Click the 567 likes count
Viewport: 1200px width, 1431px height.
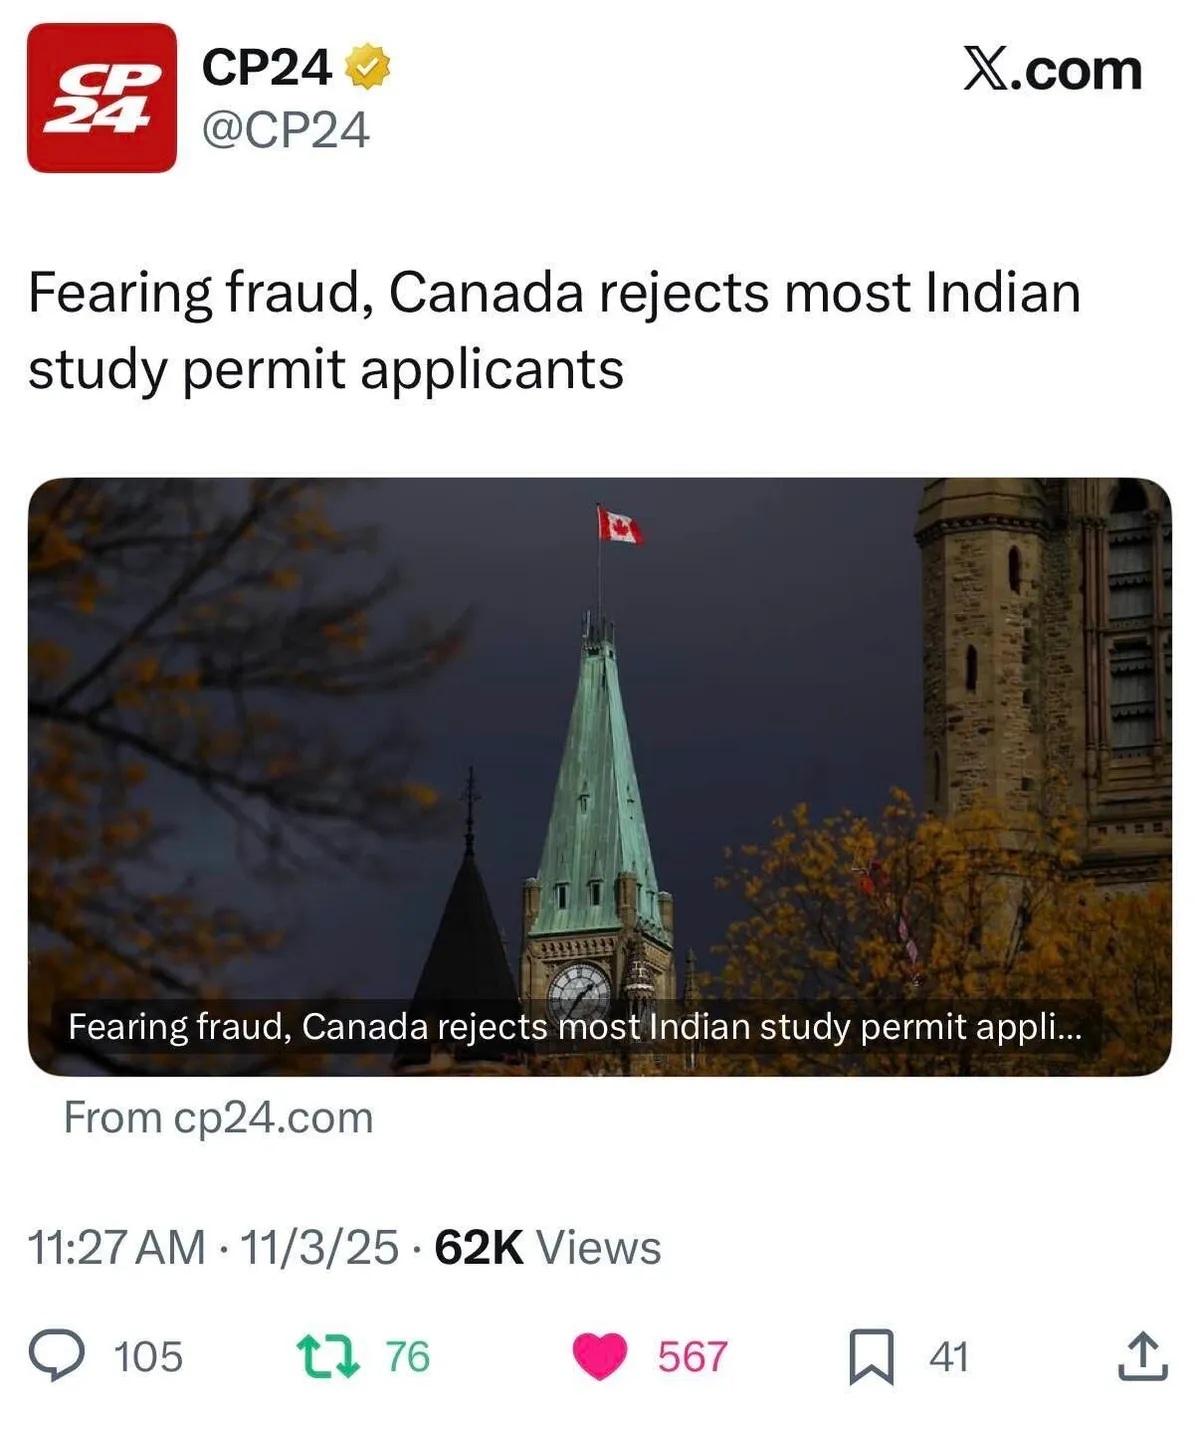[692, 1357]
